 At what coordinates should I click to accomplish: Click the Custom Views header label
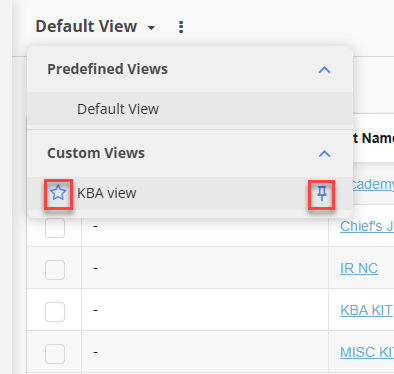(96, 153)
